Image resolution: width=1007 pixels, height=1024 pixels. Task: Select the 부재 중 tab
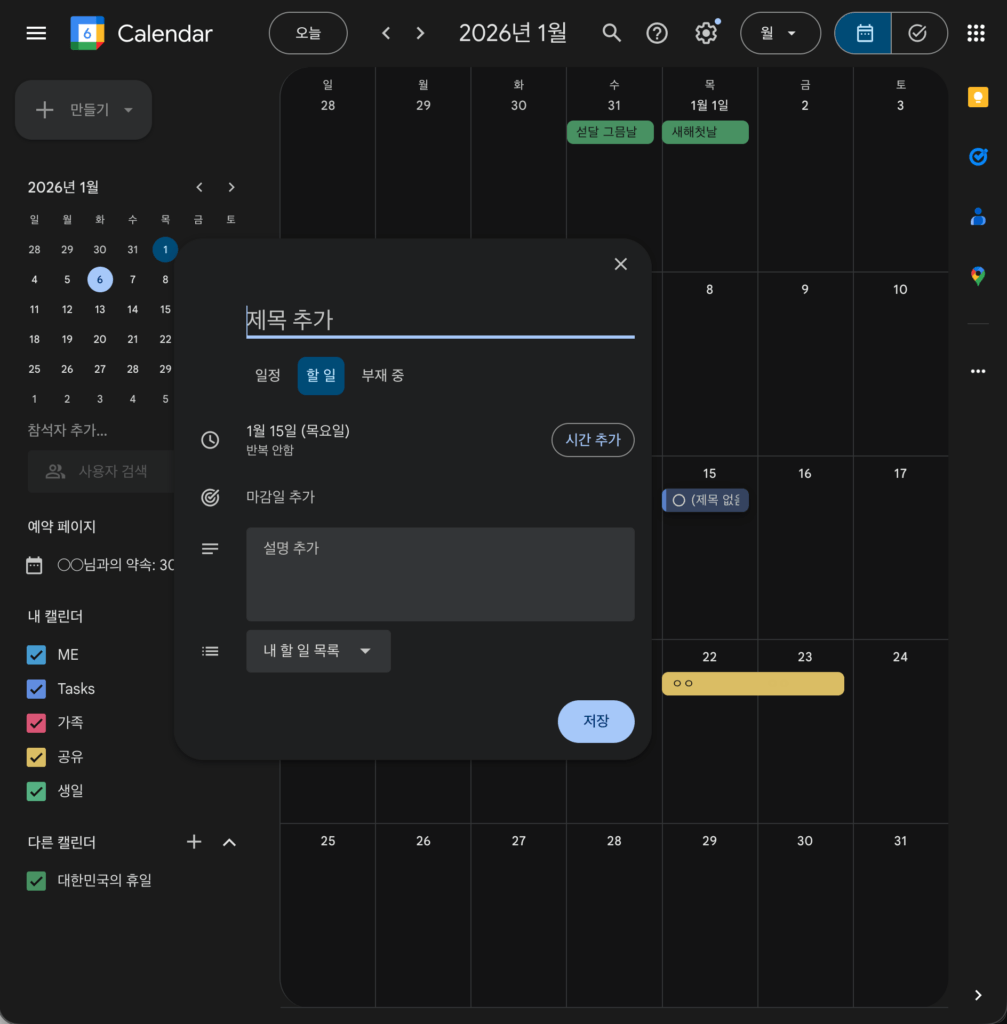pyautogui.click(x=383, y=376)
